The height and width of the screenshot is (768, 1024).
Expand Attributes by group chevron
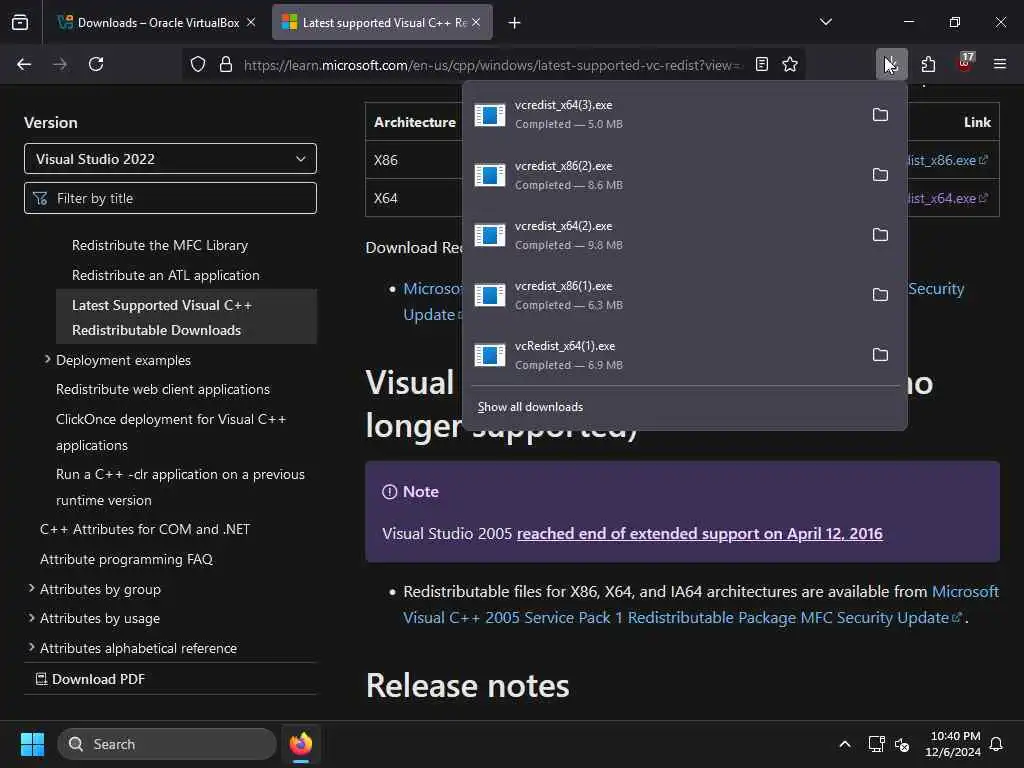click(x=31, y=588)
